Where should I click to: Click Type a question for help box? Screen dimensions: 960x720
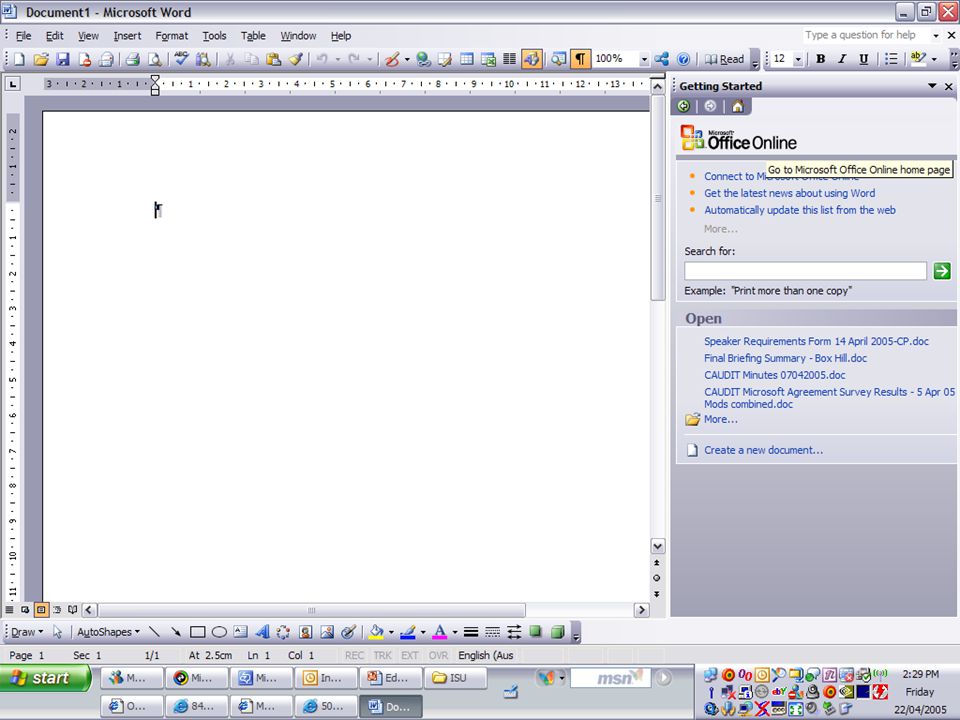coord(866,36)
